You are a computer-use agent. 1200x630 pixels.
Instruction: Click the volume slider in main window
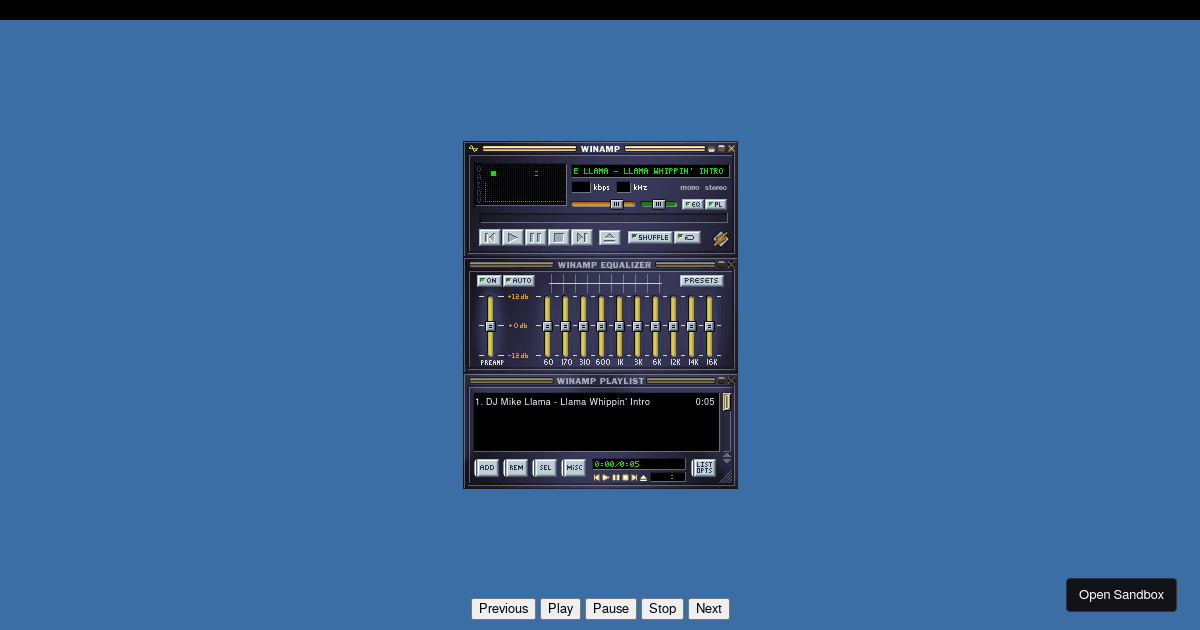coord(603,204)
